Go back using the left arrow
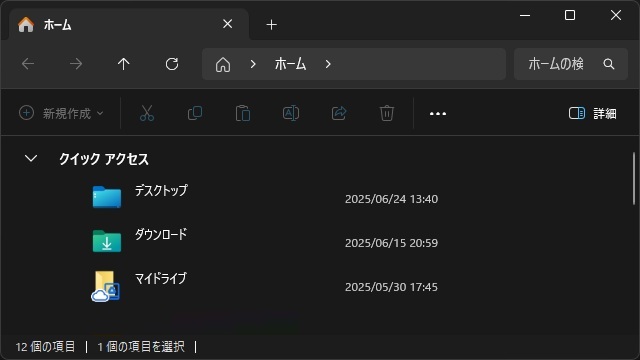640x360 pixels. pyautogui.click(x=28, y=64)
